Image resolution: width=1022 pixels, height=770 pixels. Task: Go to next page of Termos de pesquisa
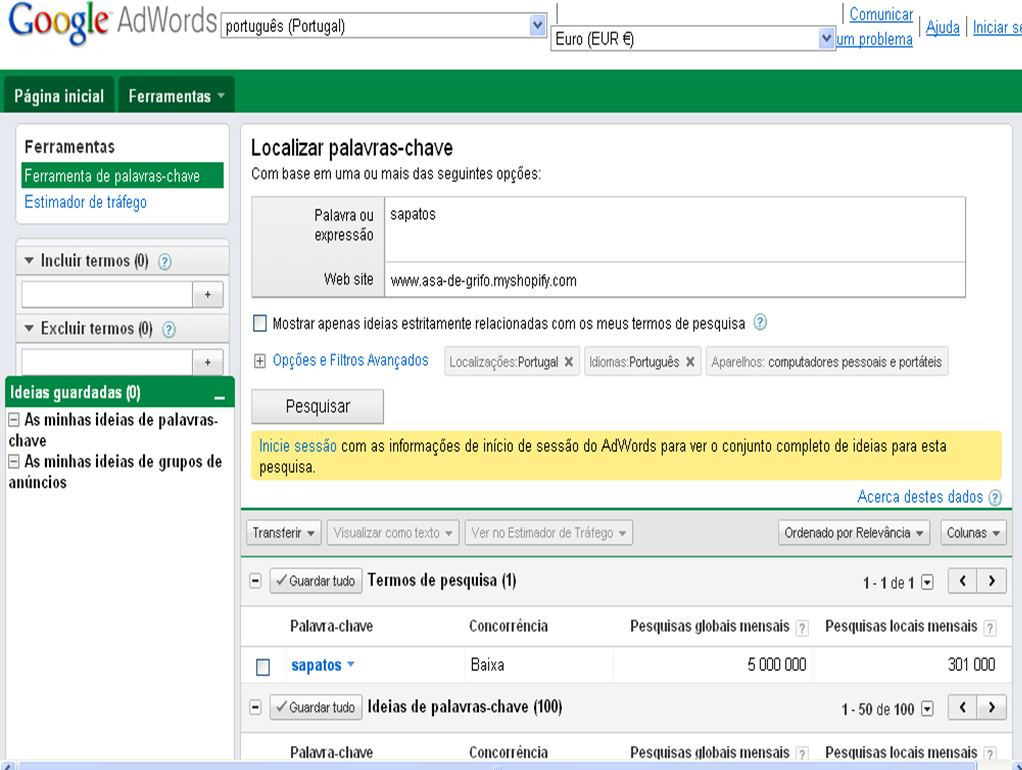(991, 580)
